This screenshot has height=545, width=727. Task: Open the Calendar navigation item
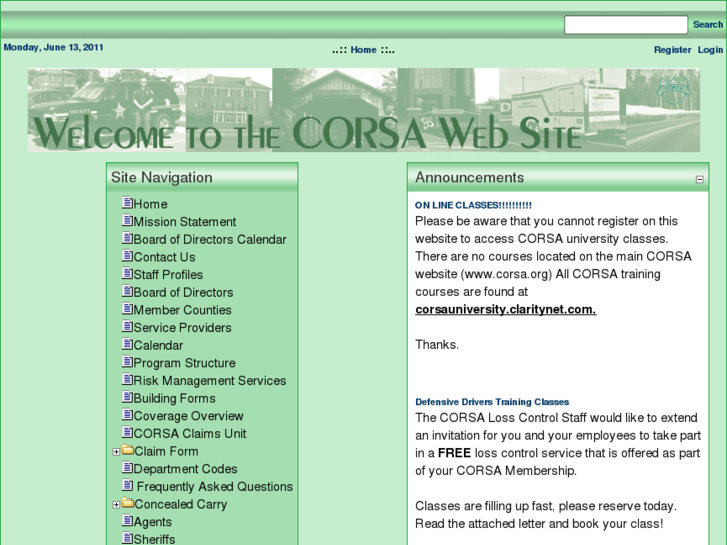pyautogui.click(x=158, y=345)
